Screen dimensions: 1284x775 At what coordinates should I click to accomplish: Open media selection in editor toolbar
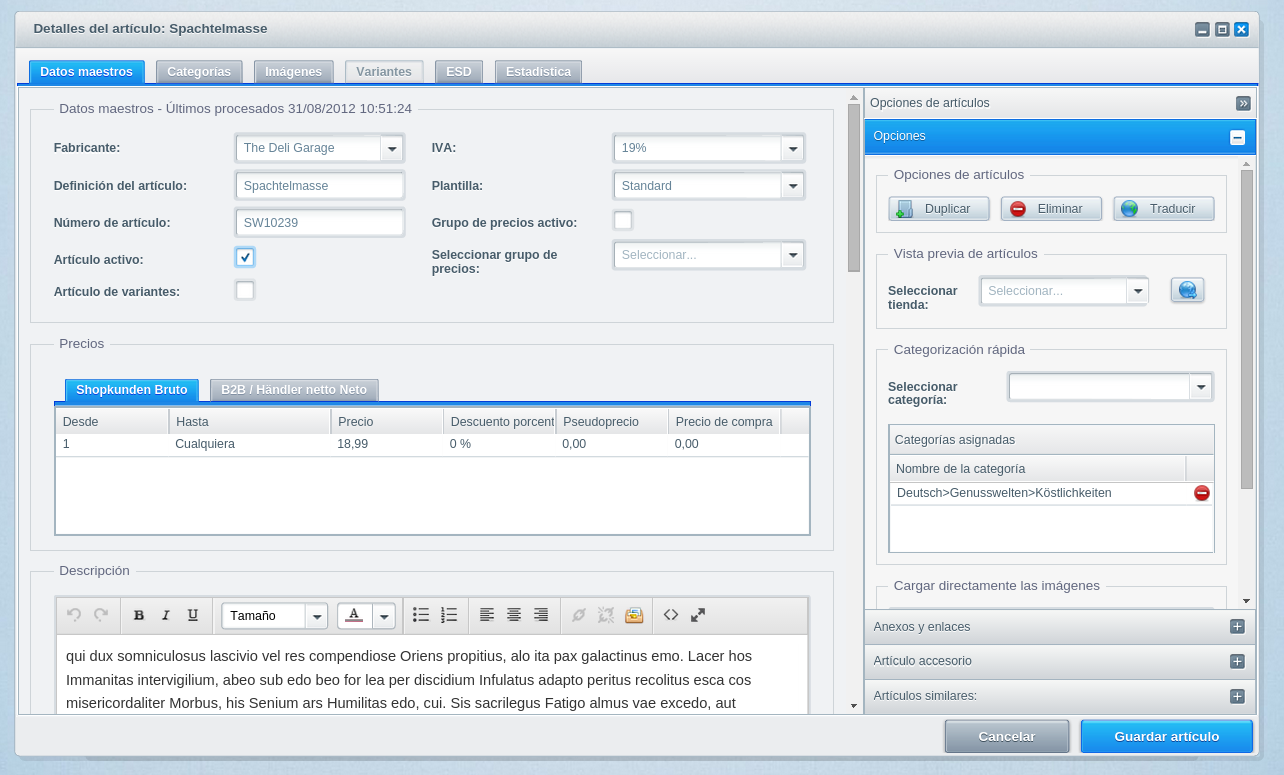(634, 615)
